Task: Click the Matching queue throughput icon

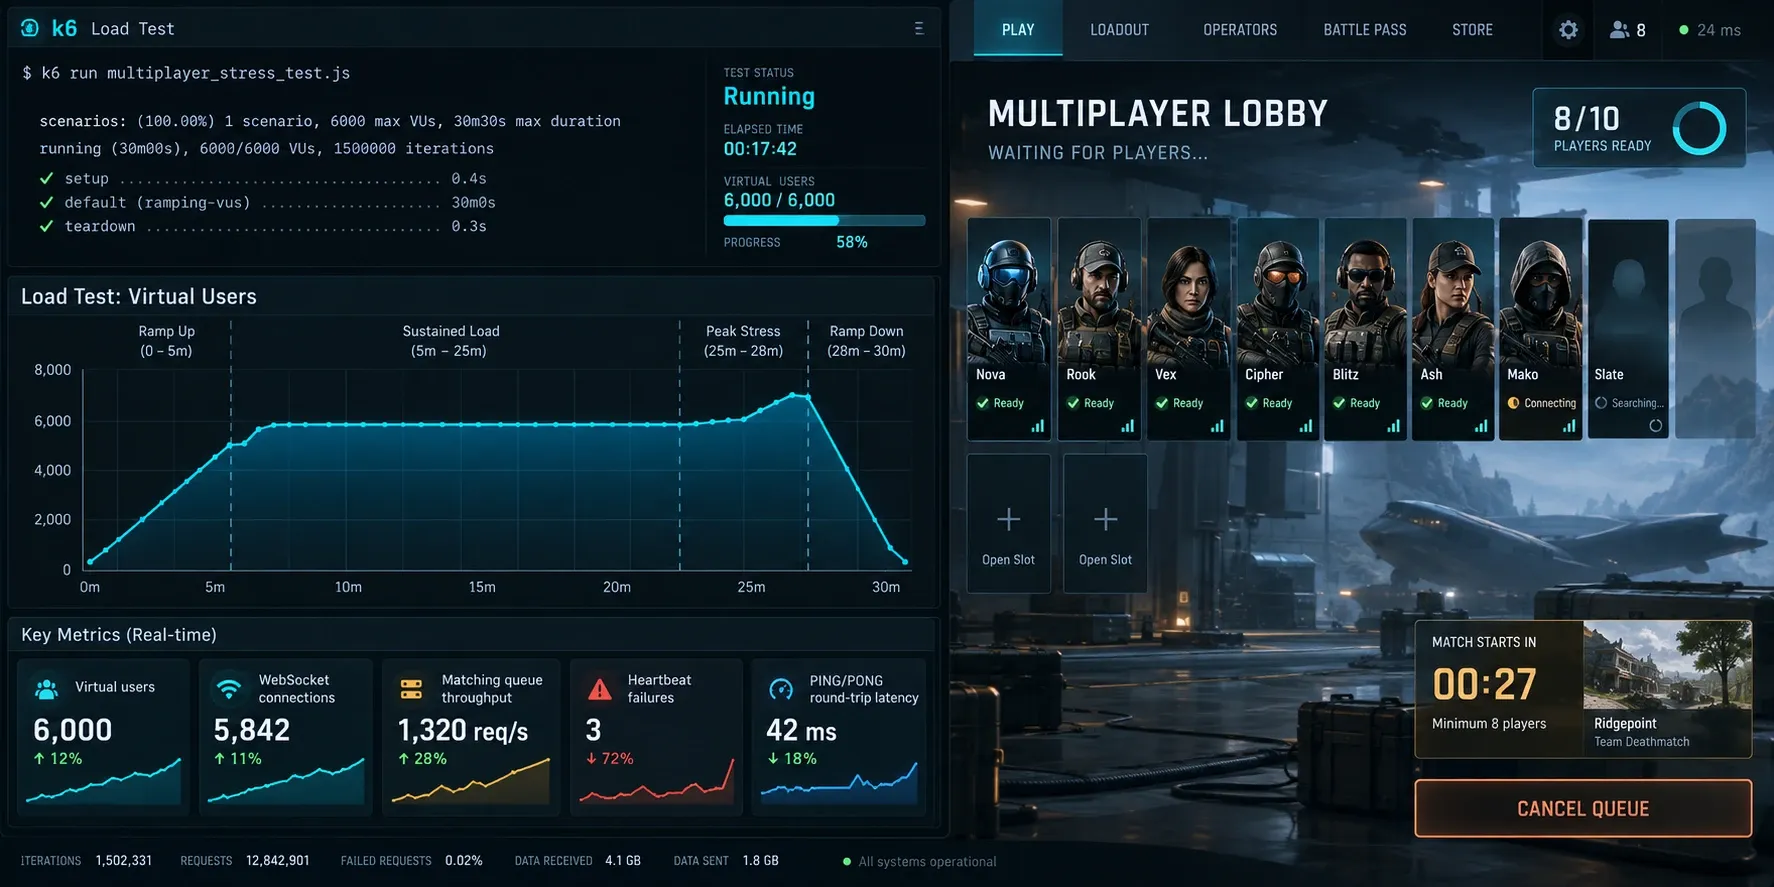Action: click(411, 688)
